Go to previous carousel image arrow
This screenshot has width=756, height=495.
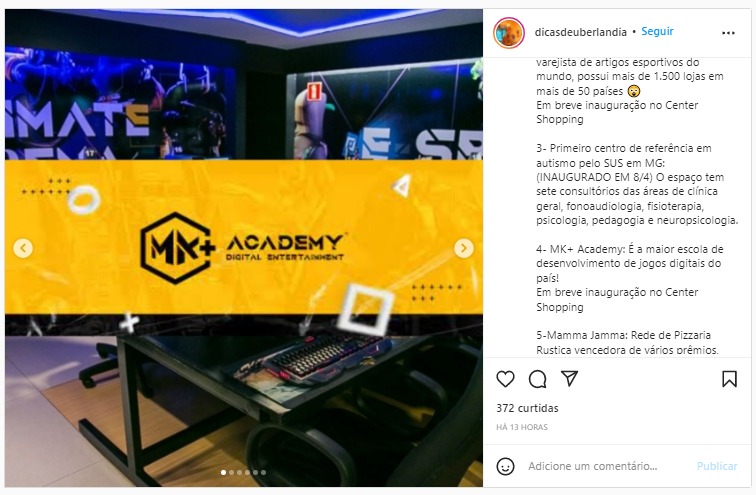[23, 248]
